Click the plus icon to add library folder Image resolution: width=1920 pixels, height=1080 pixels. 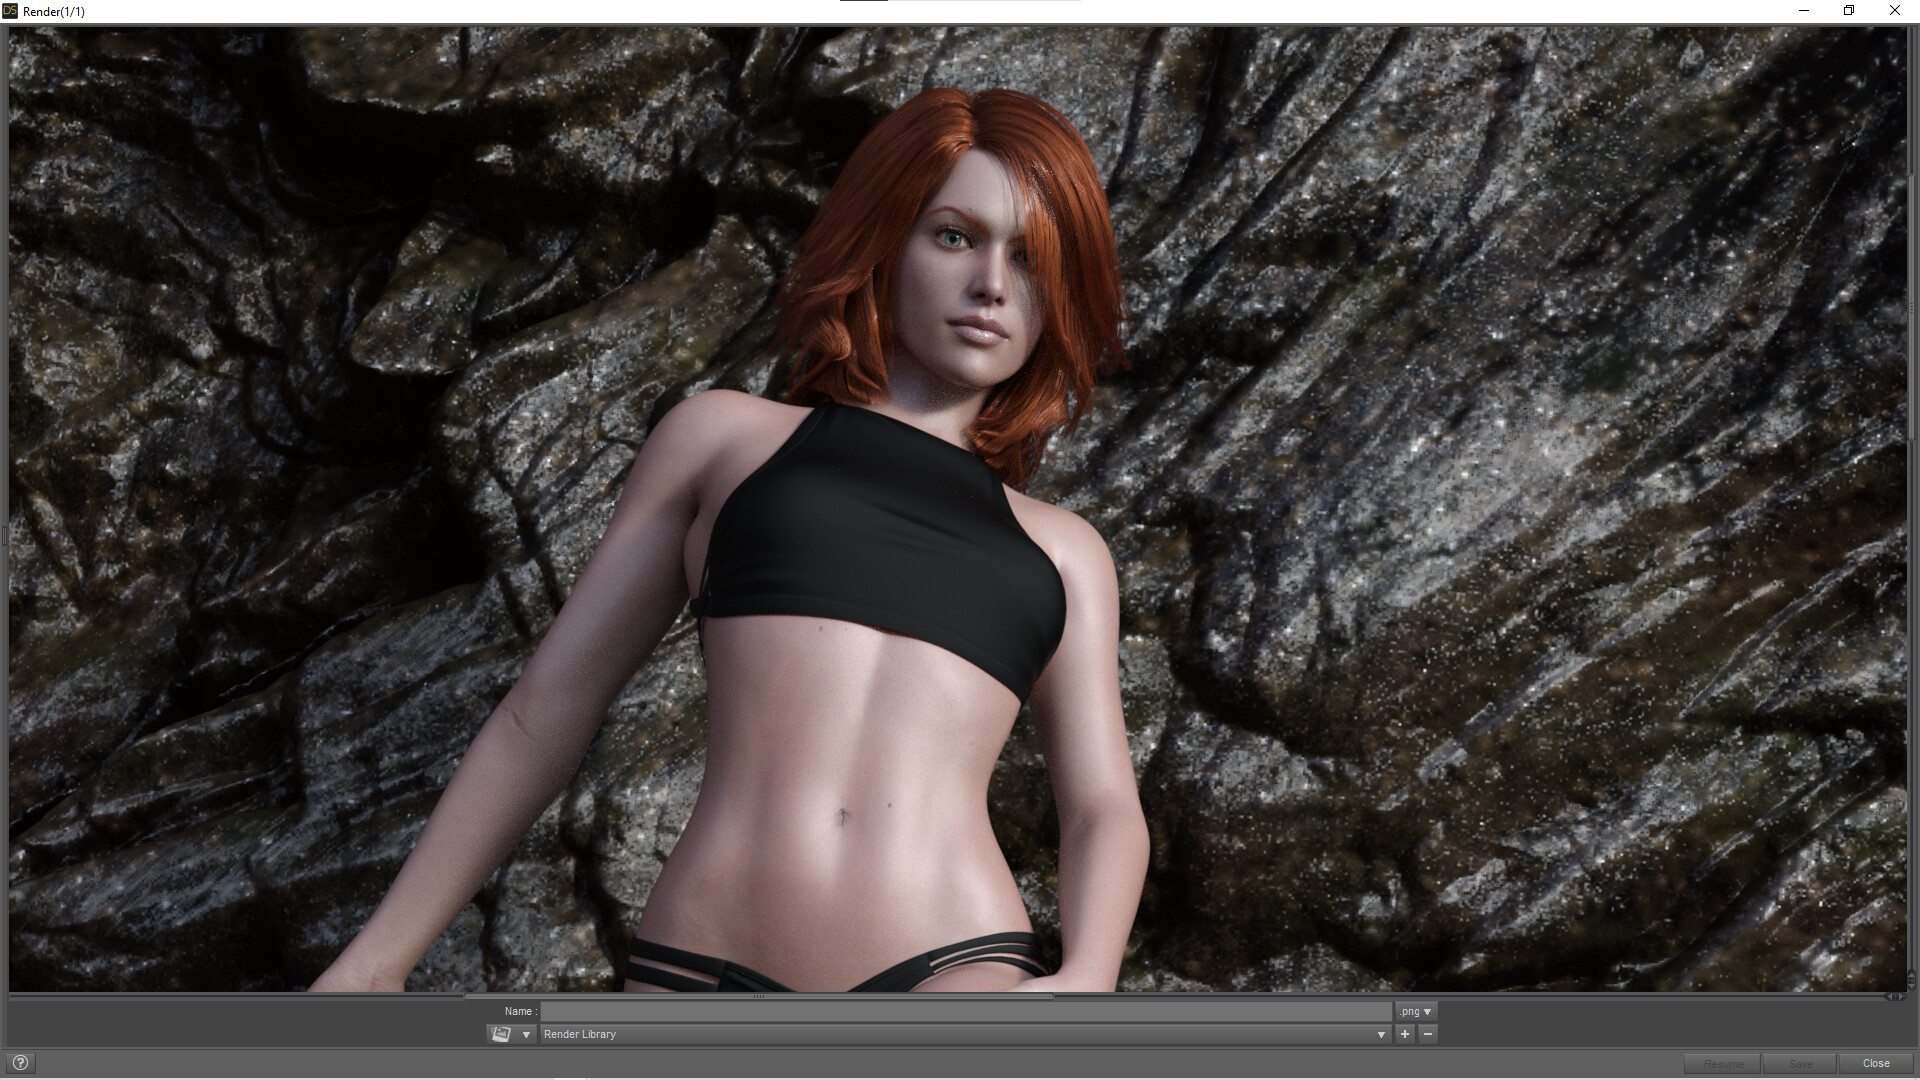1405,1034
